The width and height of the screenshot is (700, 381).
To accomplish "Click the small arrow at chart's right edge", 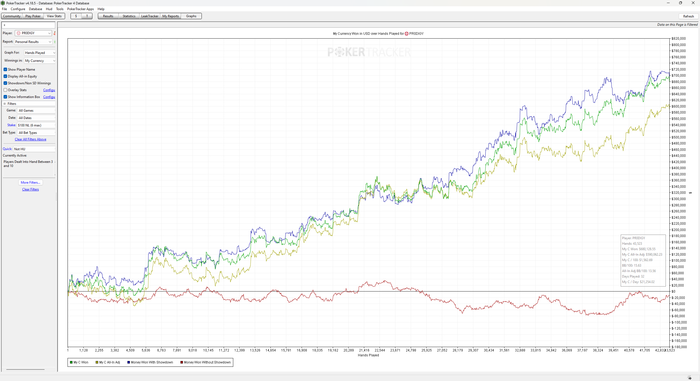I will click(x=691, y=193).
